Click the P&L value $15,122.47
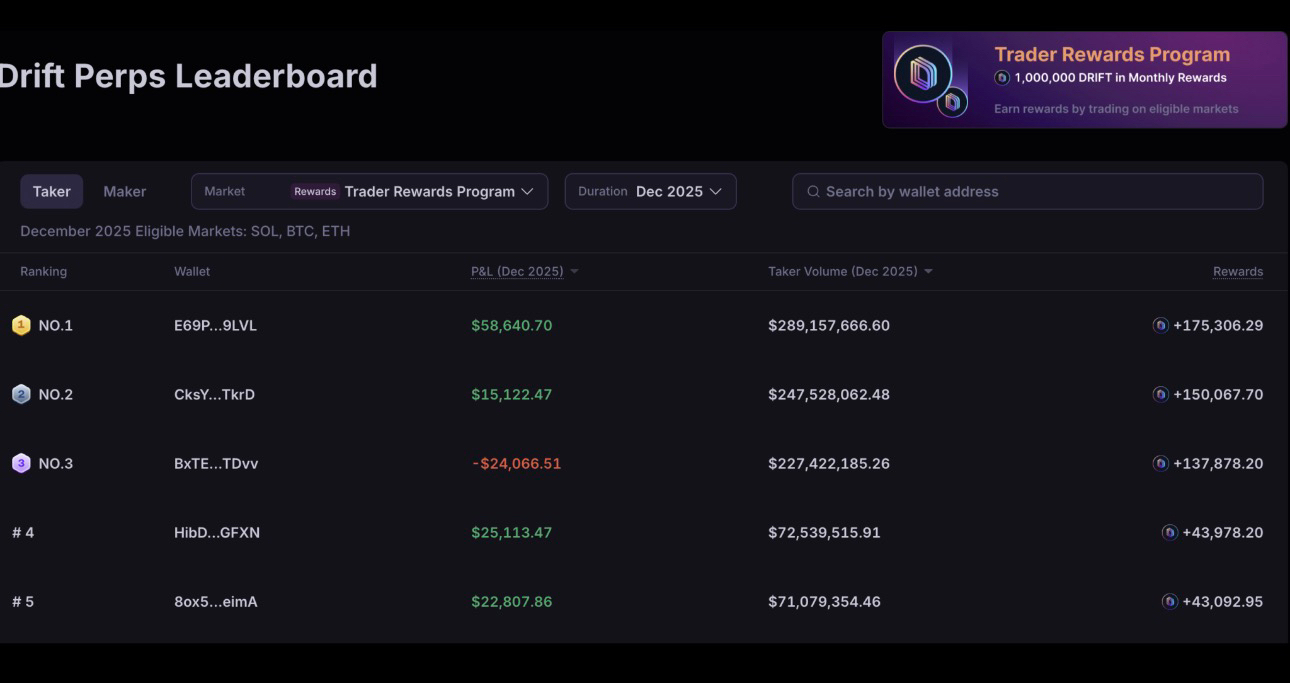The width and height of the screenshot is (1290, 683). [x=511, y=394]
